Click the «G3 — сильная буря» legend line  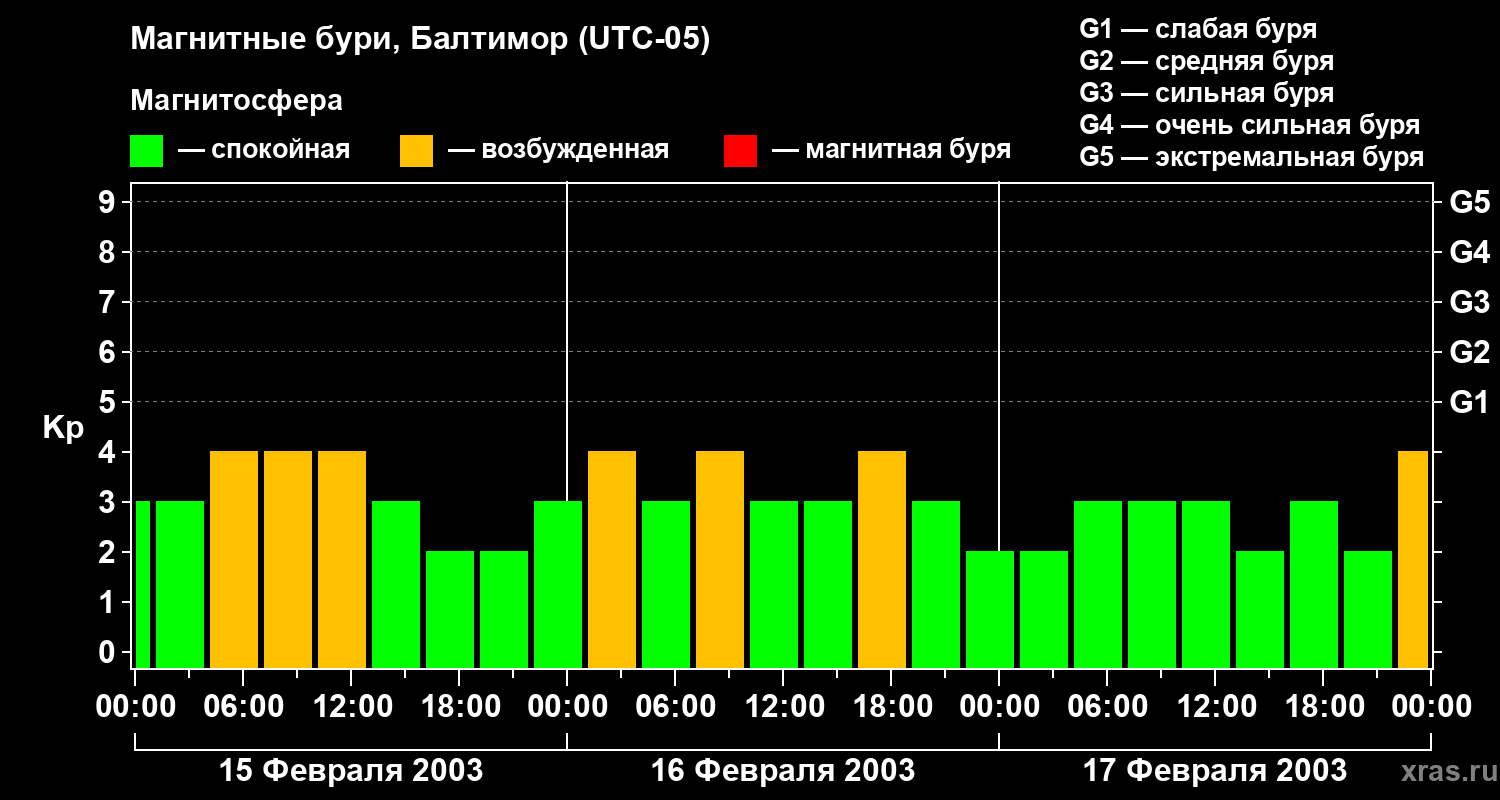1207,93
